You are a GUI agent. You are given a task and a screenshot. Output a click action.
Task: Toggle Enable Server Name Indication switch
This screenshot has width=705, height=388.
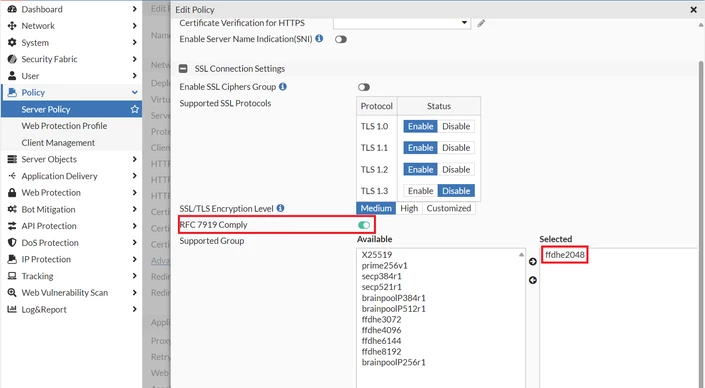point(341,39)
